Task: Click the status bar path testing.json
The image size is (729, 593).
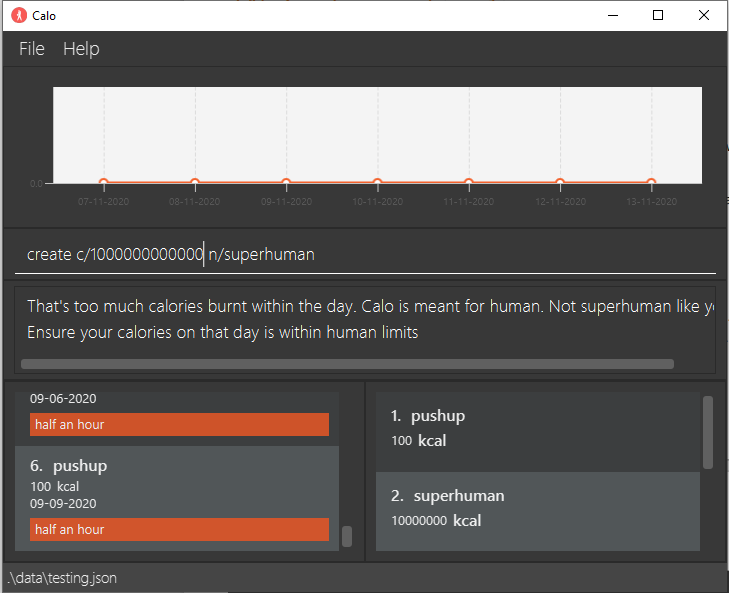Action: coord(62,578)
